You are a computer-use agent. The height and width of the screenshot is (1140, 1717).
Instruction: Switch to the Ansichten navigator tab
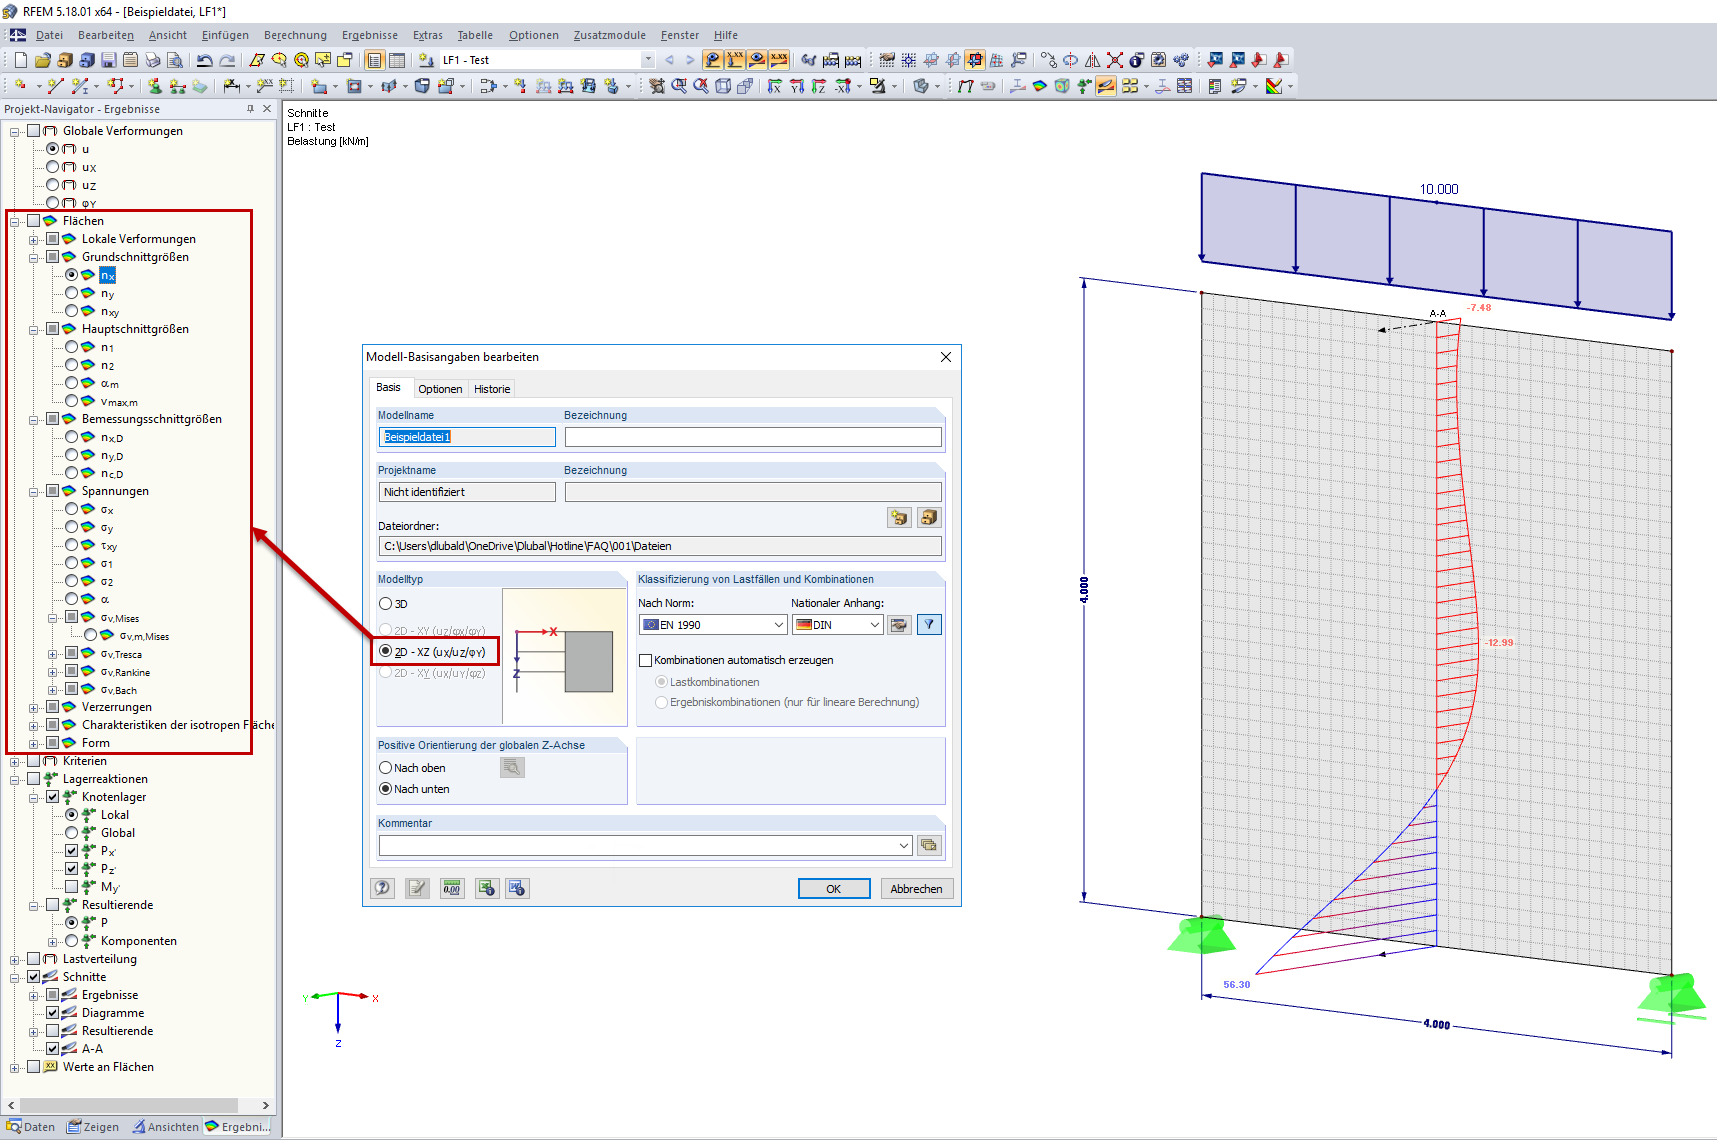click(166, 1127)
